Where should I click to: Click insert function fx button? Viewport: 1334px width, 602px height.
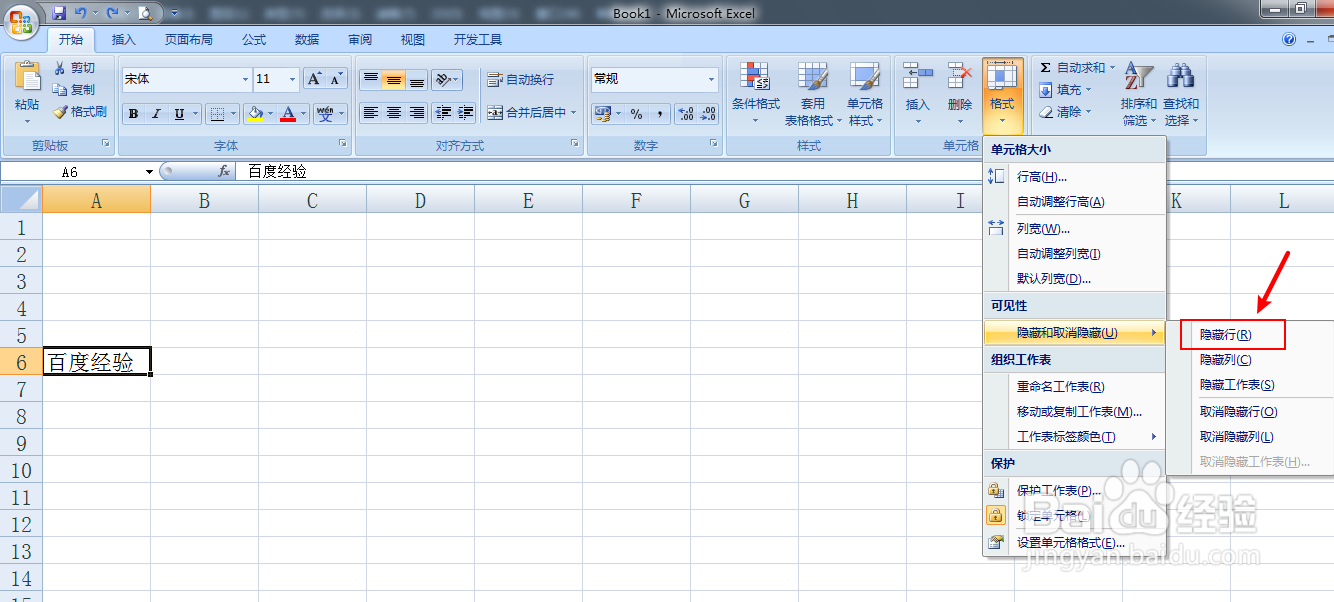(224, 171)
